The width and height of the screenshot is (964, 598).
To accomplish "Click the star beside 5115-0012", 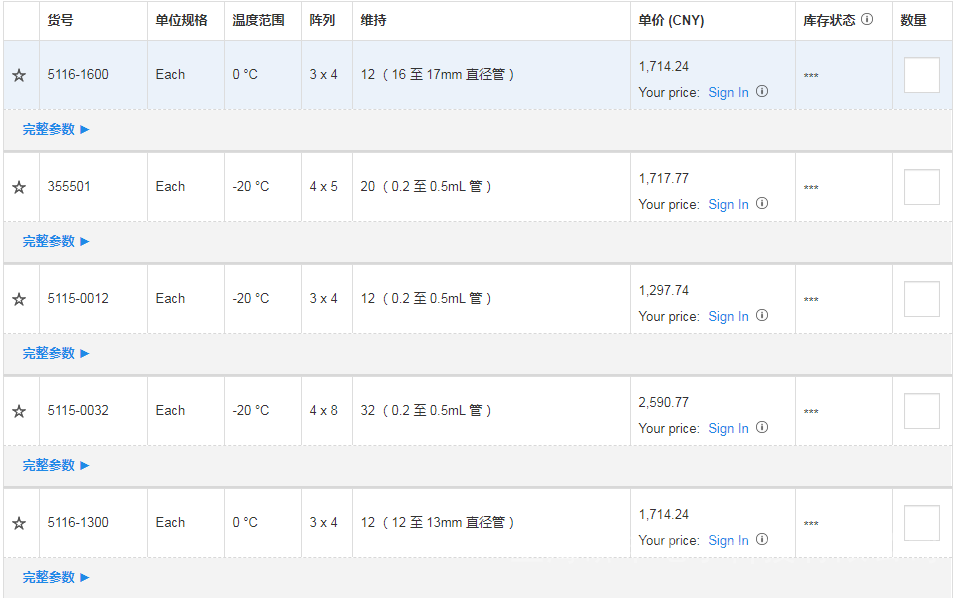I will (x=19, y=299).
